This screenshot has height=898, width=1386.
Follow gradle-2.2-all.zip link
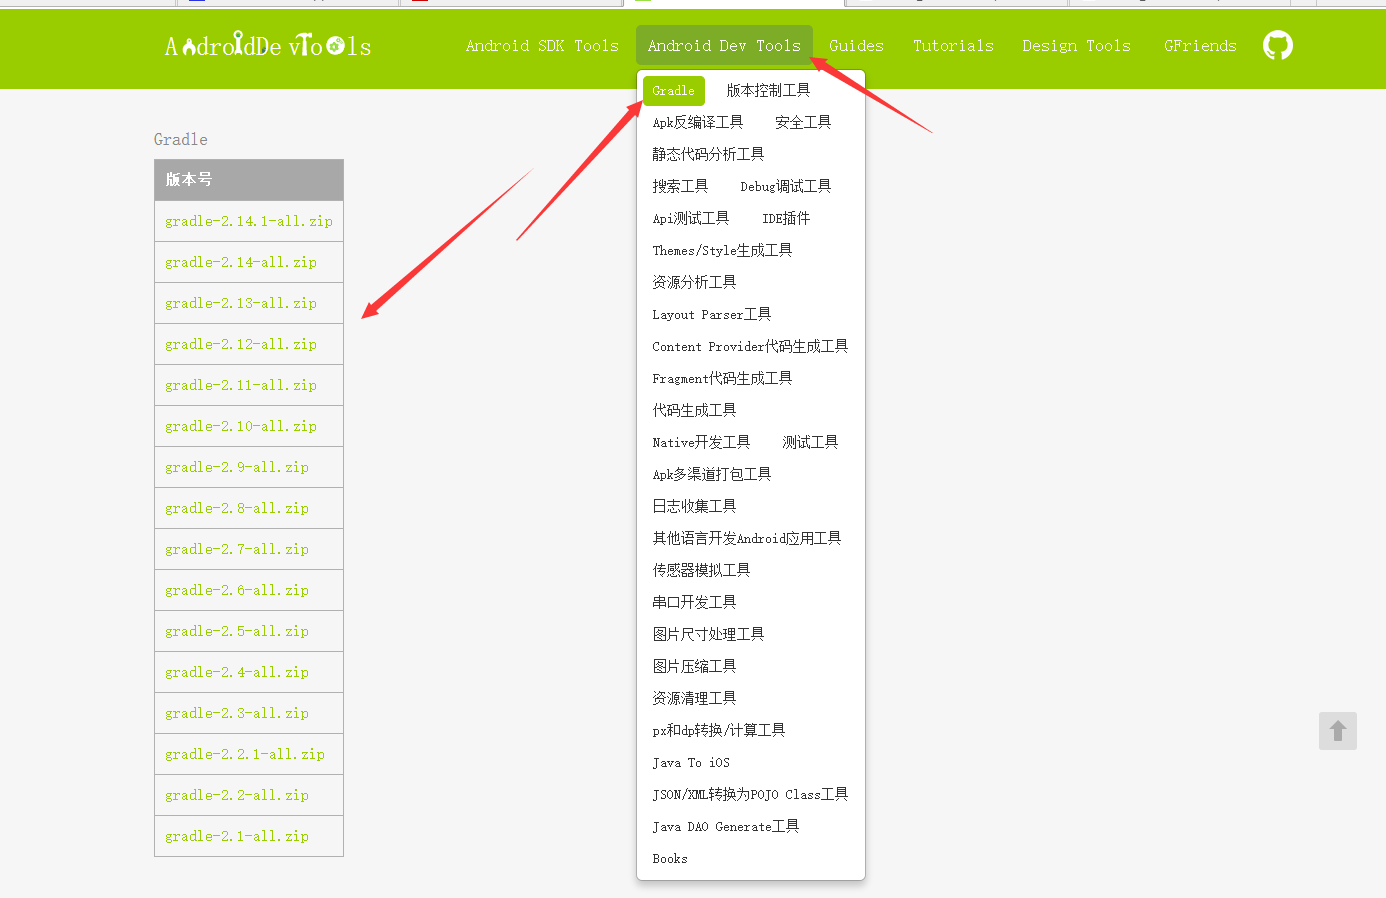click(x=237, y=795)
